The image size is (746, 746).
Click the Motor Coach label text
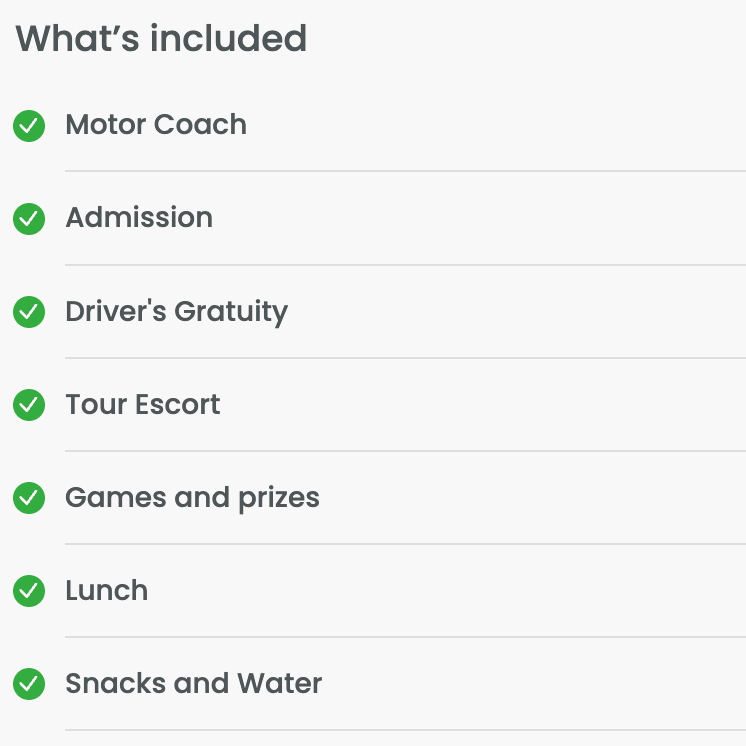click(156, 125)
